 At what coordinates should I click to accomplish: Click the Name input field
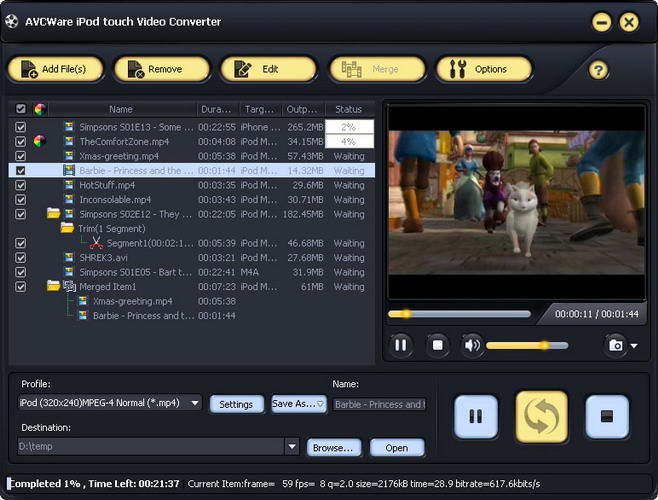click(x=379, y=405)
